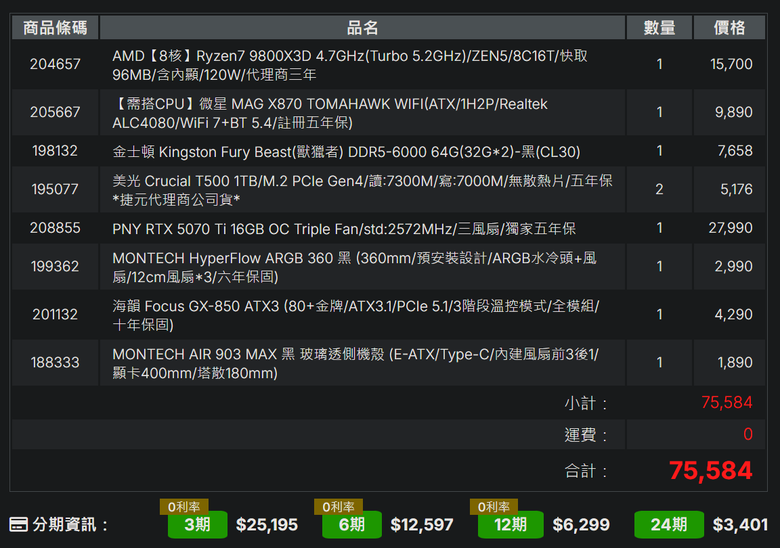The image size is (780, 548).
Task: Click the subtotal value in the 小計 row
Action: pyautogui.click(x=727, y=402)
